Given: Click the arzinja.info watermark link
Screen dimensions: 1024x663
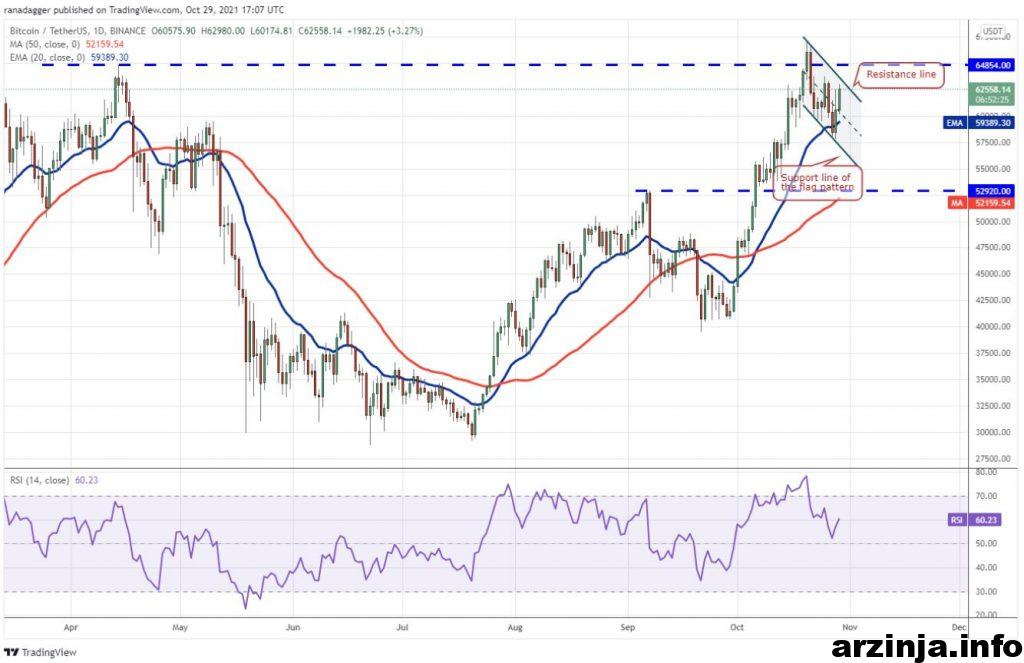Looking at the screenshot, I should [x=925, y=647].
